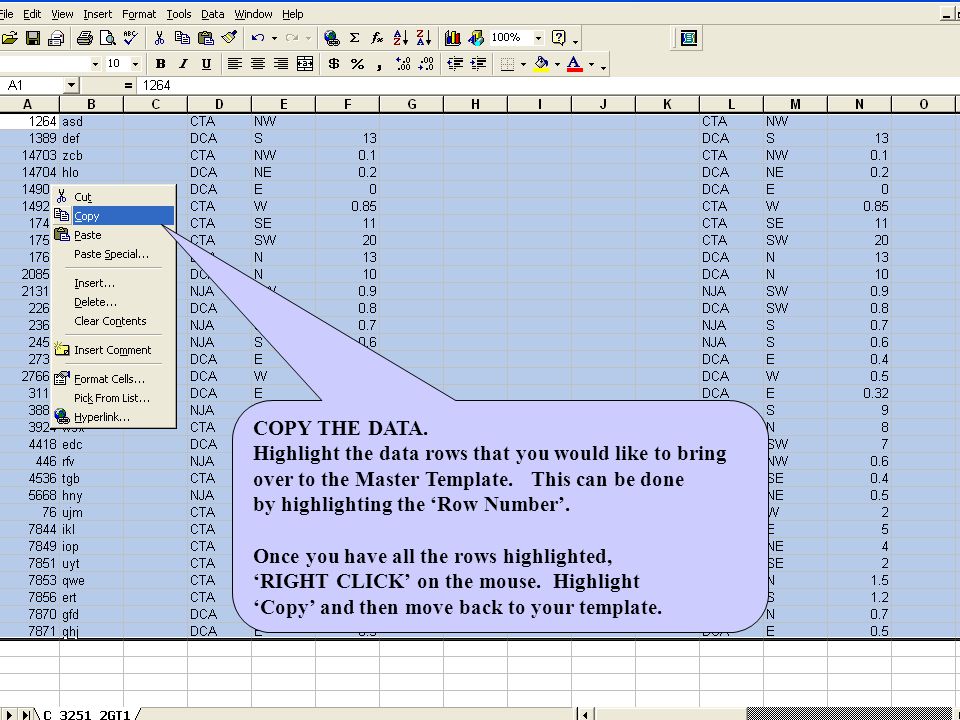Toggle Align Right button

point(281,64)
